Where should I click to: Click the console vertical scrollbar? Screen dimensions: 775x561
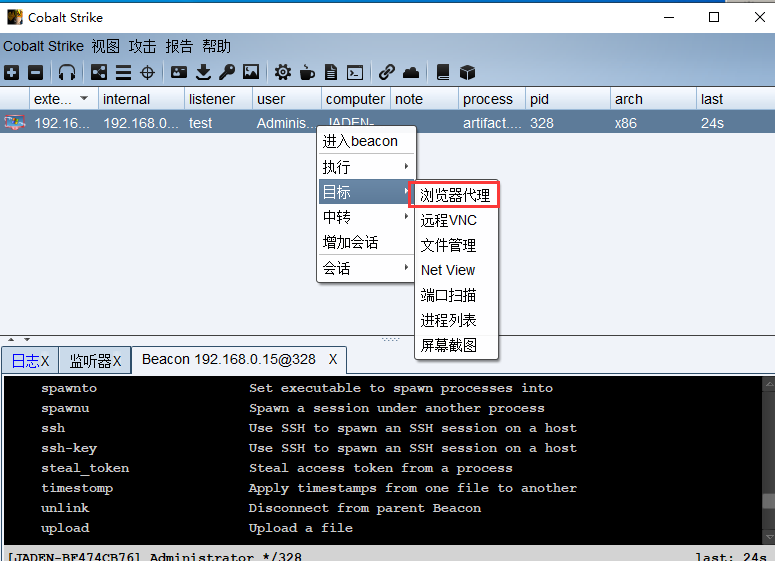(767, 460)
